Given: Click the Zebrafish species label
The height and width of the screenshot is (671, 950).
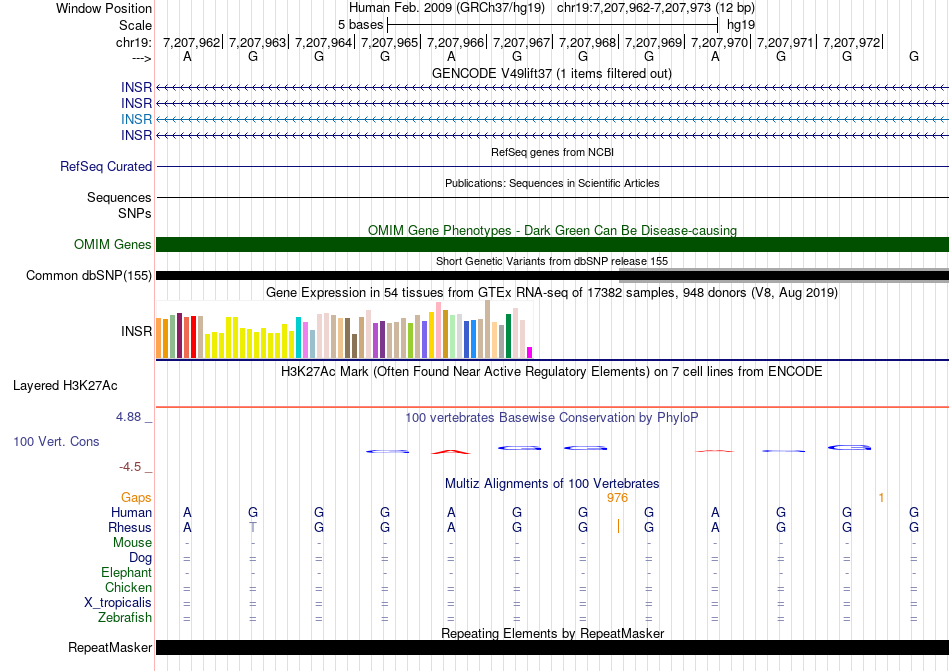Looking at the screenshot, I should (x=125, y=618).
